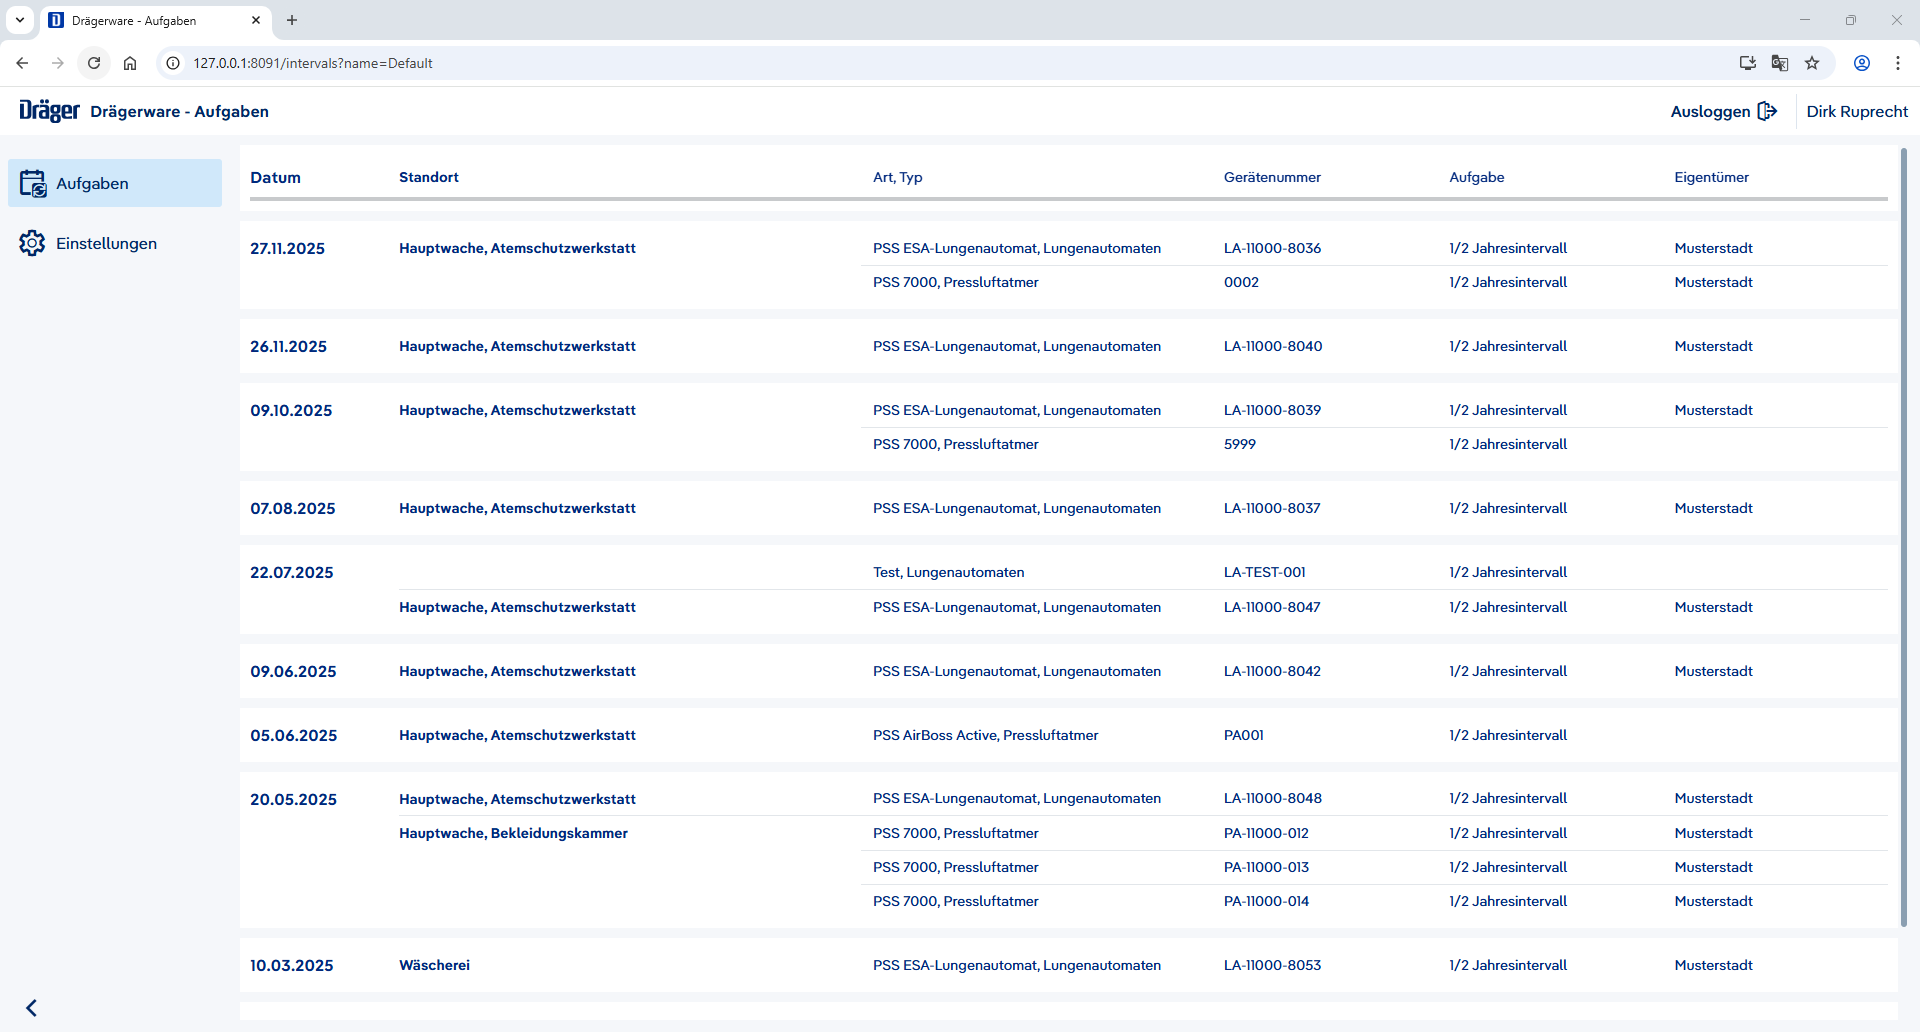Click the date 27.11.2025
The width and height of the screenshot is (1920, 1032).
[287, 248]
